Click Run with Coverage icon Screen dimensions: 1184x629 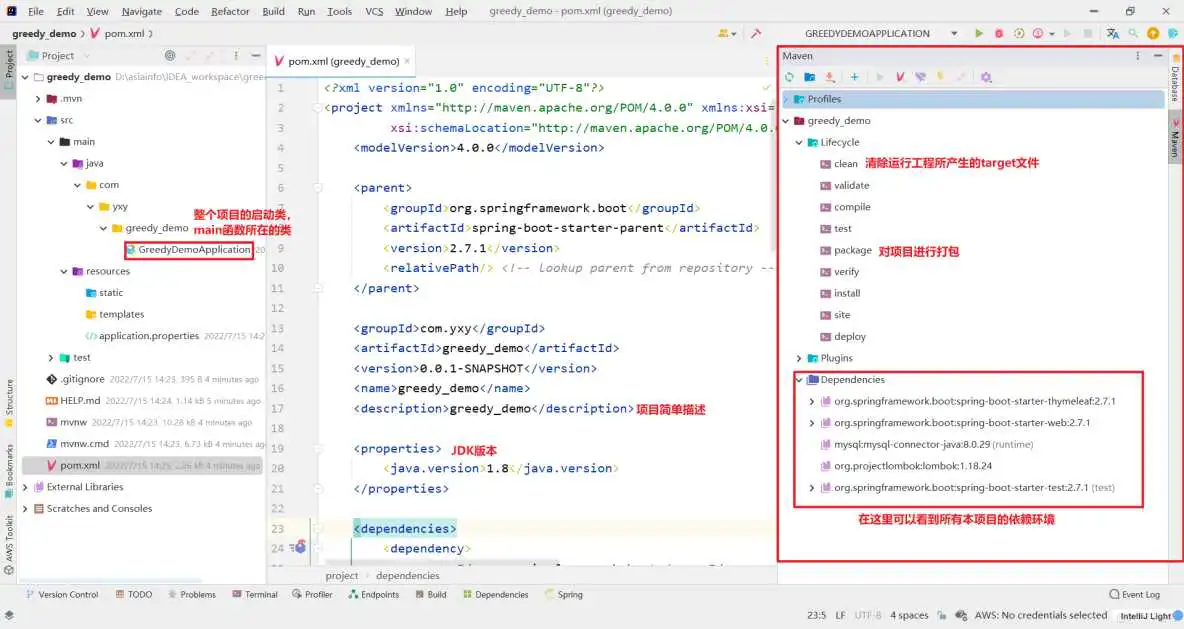click(1019, 32)
